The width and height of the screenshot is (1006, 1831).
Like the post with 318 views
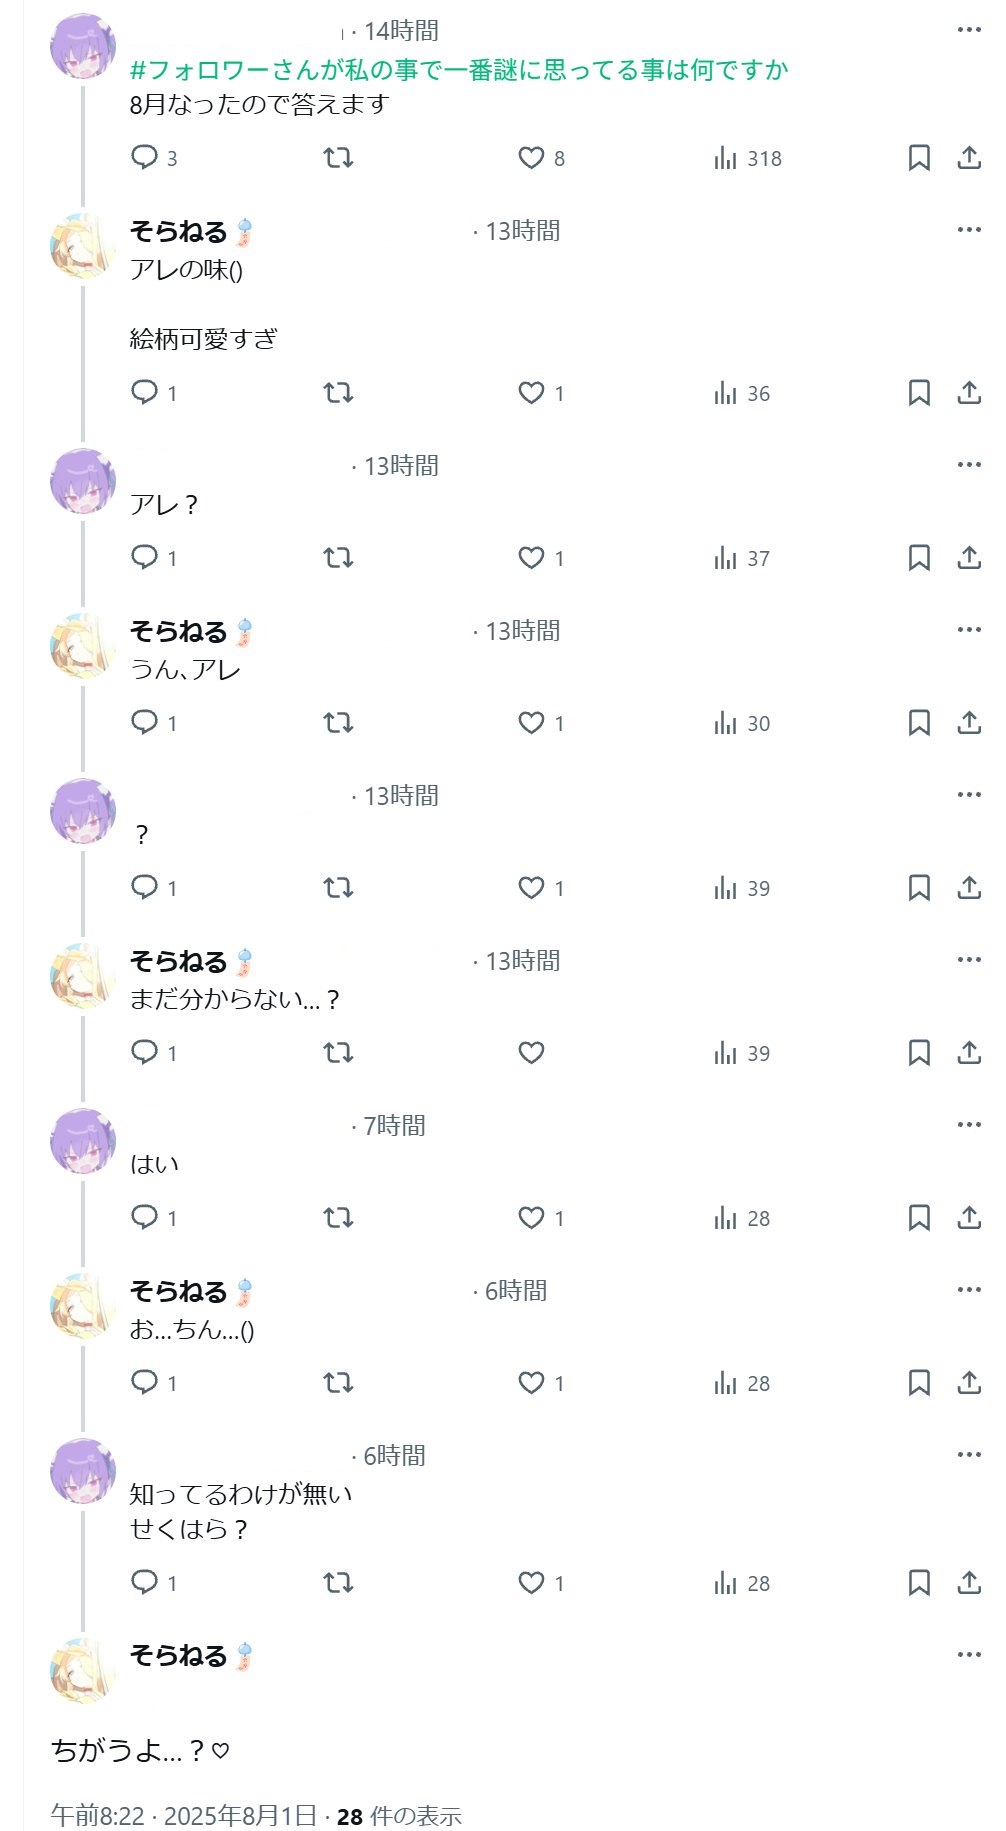[x=531, y=158]
